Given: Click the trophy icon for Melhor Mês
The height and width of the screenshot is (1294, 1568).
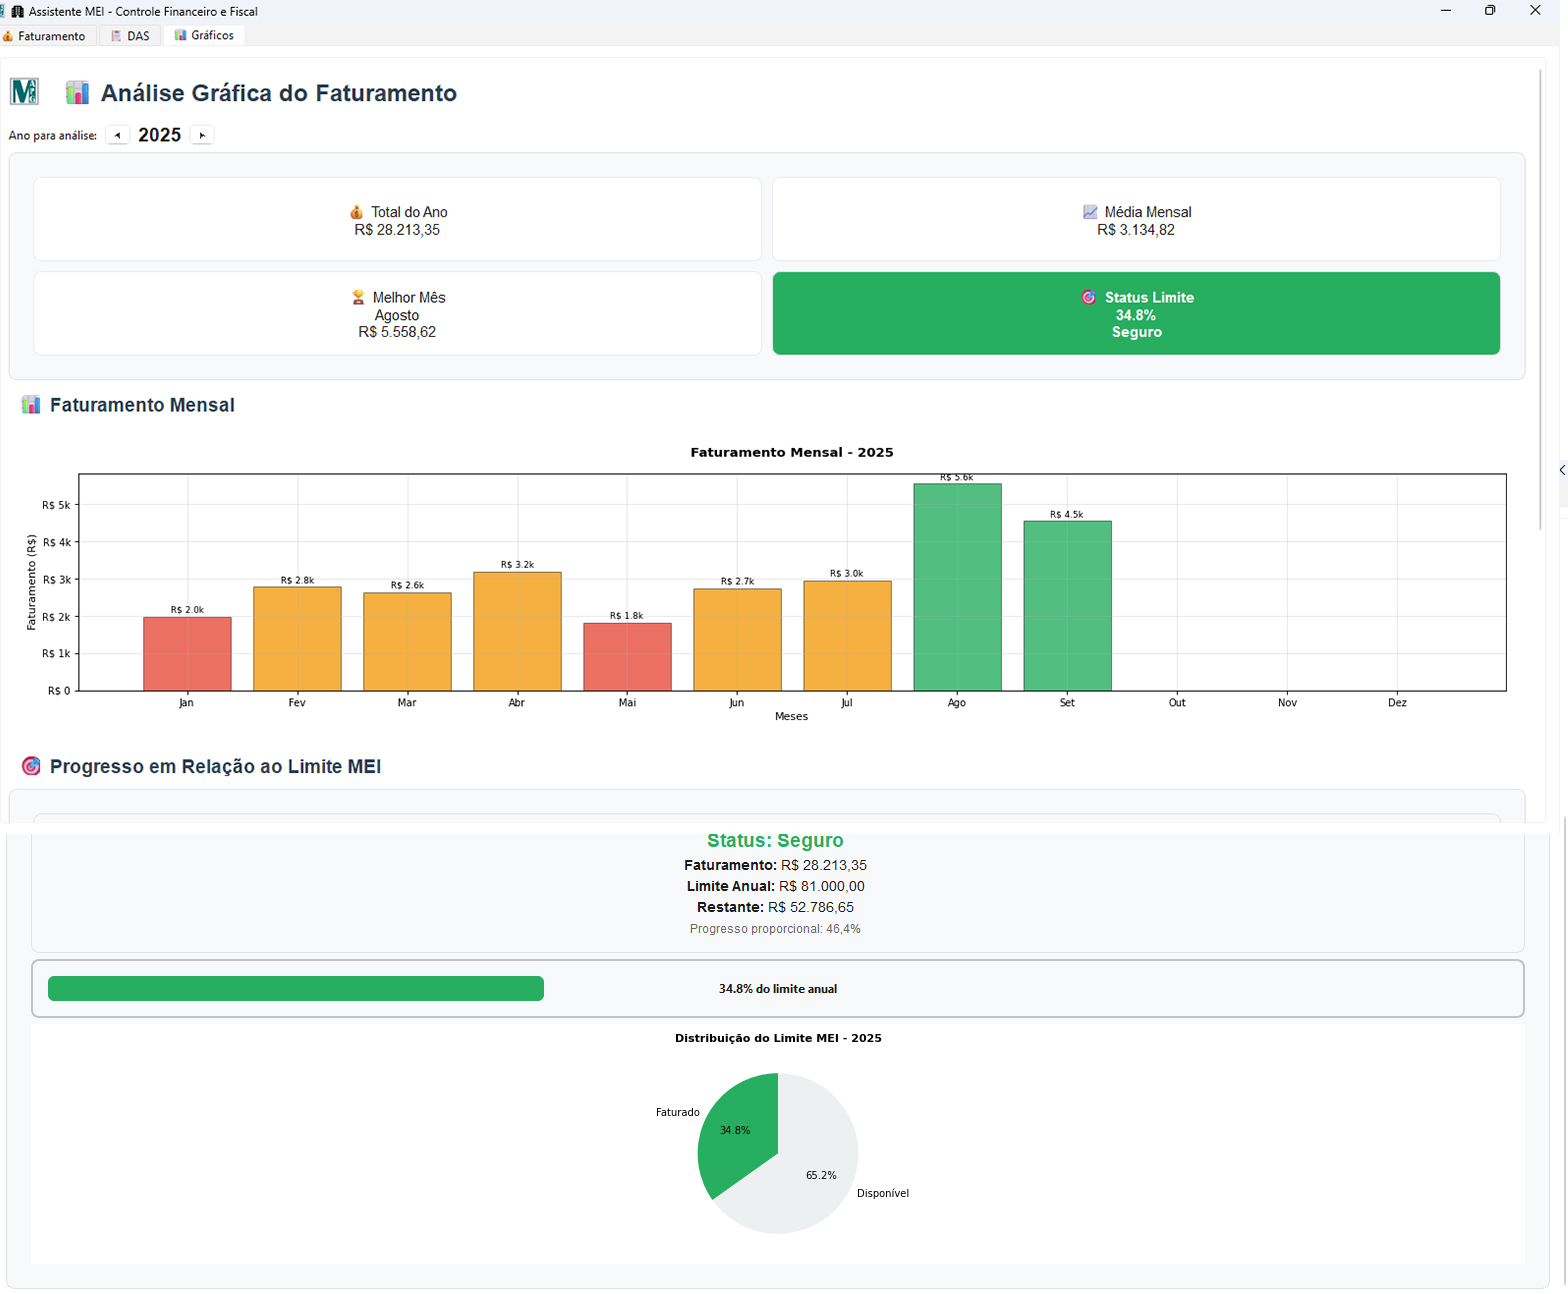Looking at the screenshot, I should pyautogui.click(x=358, y=297).
